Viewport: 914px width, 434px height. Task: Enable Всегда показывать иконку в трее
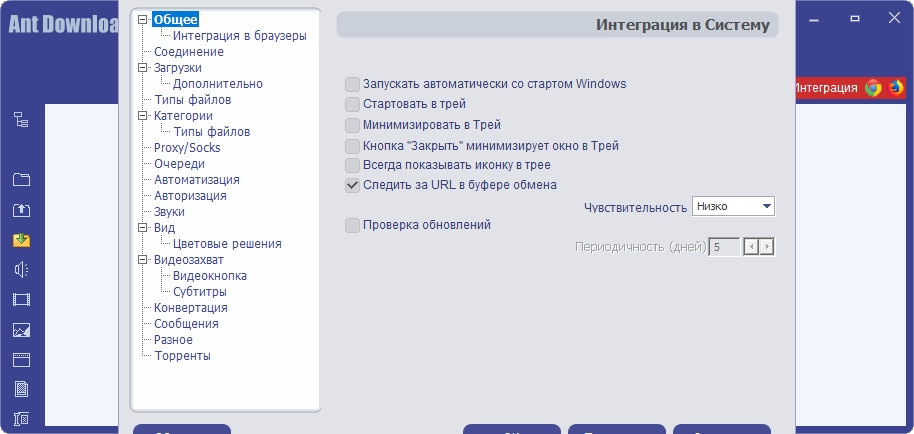352,165
